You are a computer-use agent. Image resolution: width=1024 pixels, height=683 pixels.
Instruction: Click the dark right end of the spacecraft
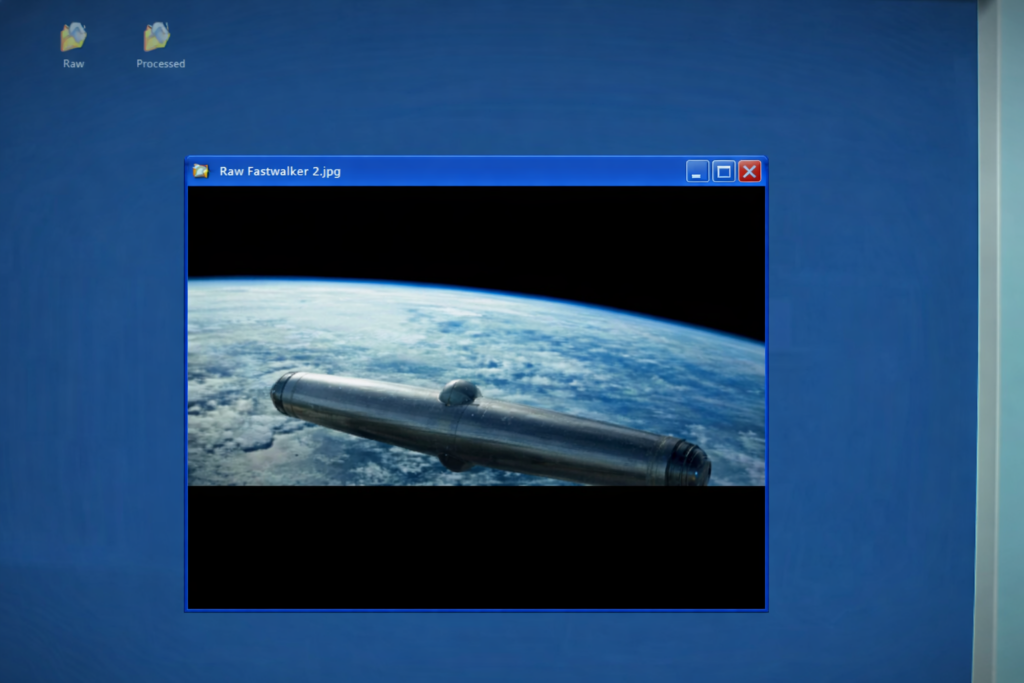(x=688, y=461)
